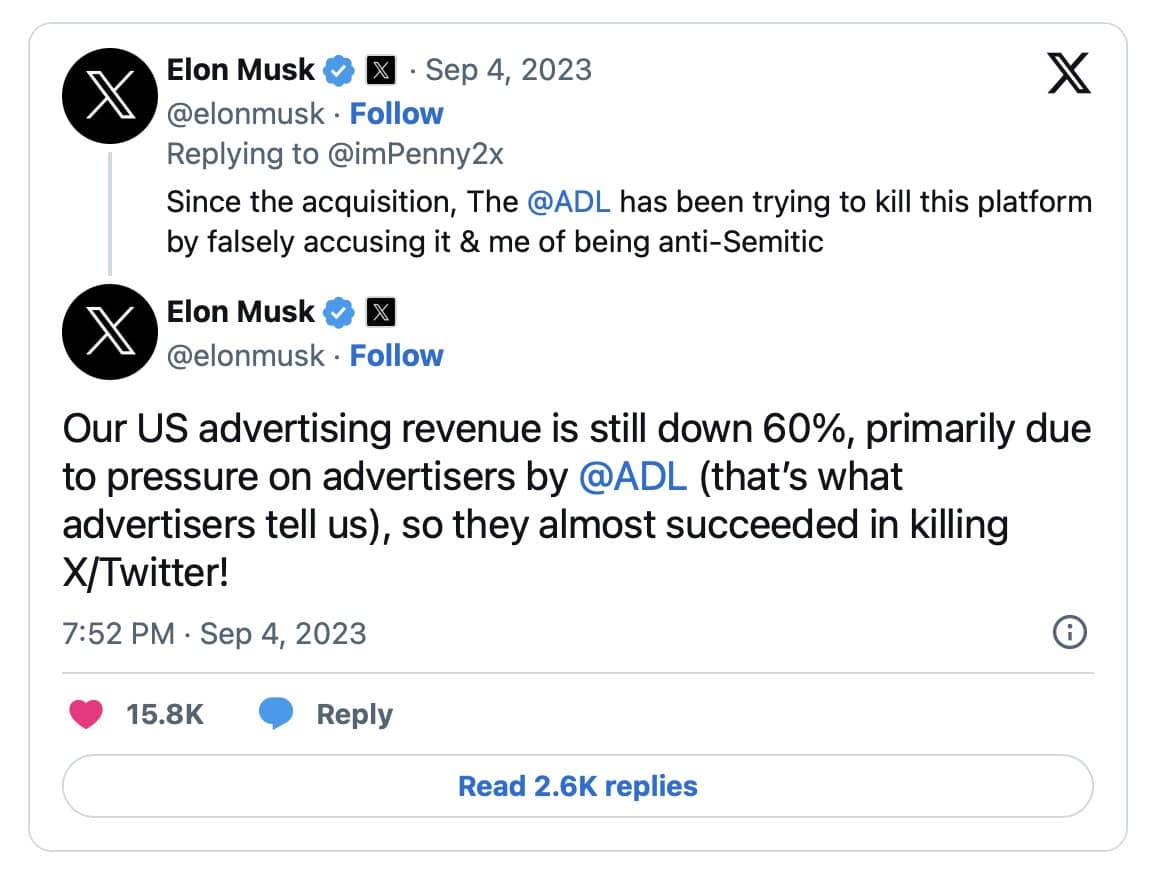
Task: Click the @elonmusk handle on the main tweet
Action: [246, 356]
